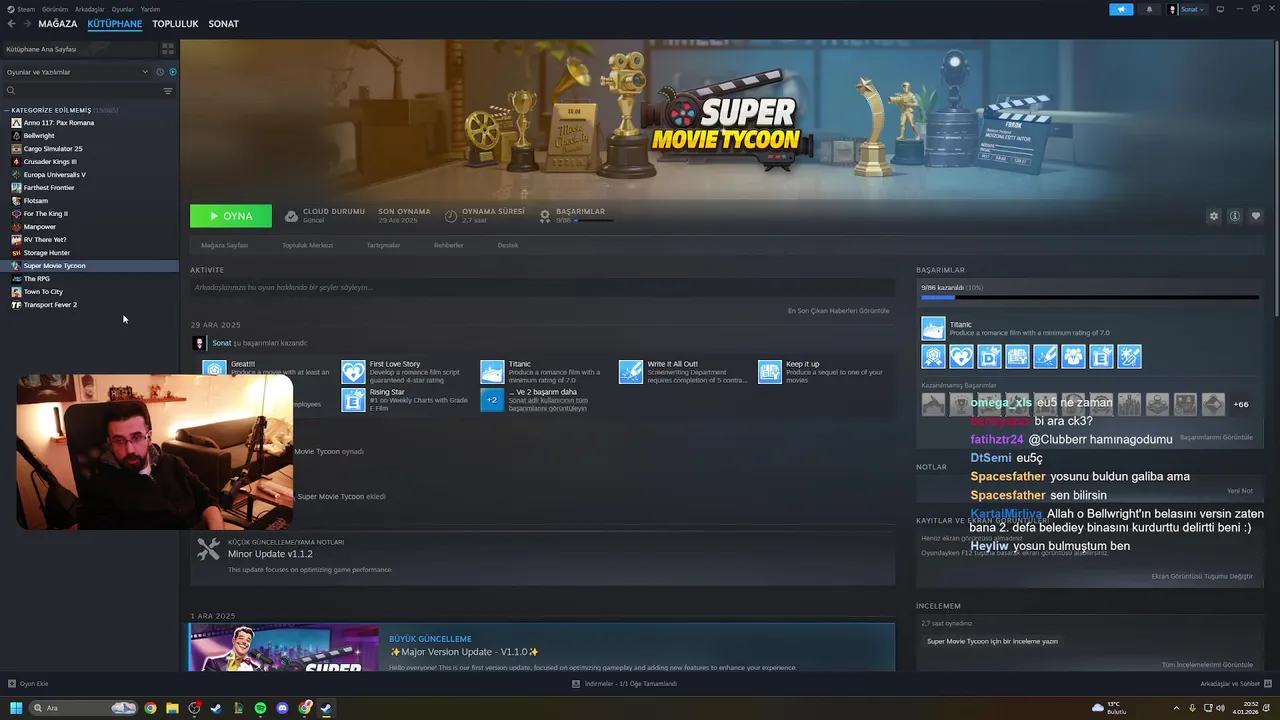Switch to the MAĞAZA tab
1280x720 pixels.
(58, 24)
